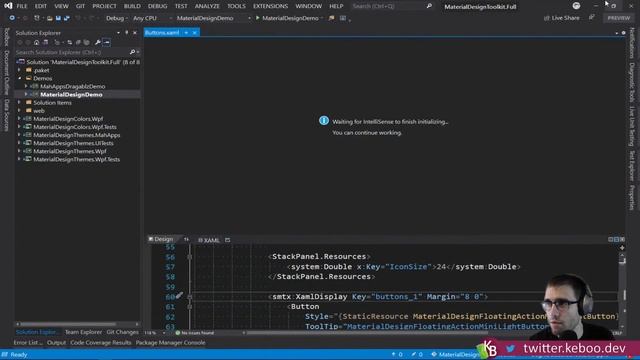Click the Save All icon in toolbar
Image resolution: width=640 pixels, height=360 pixels.
click(67, 18)
